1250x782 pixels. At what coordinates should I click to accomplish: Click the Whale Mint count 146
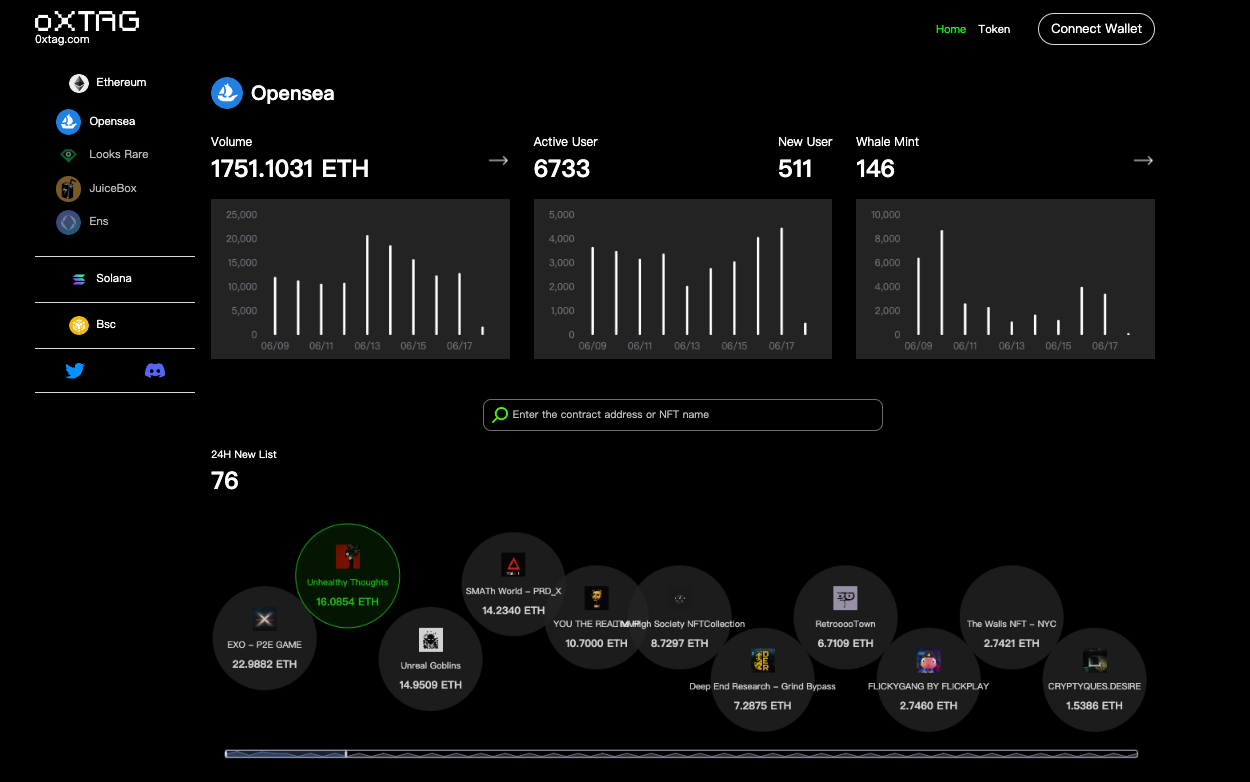pyautogui.click(x=875, y=169)
